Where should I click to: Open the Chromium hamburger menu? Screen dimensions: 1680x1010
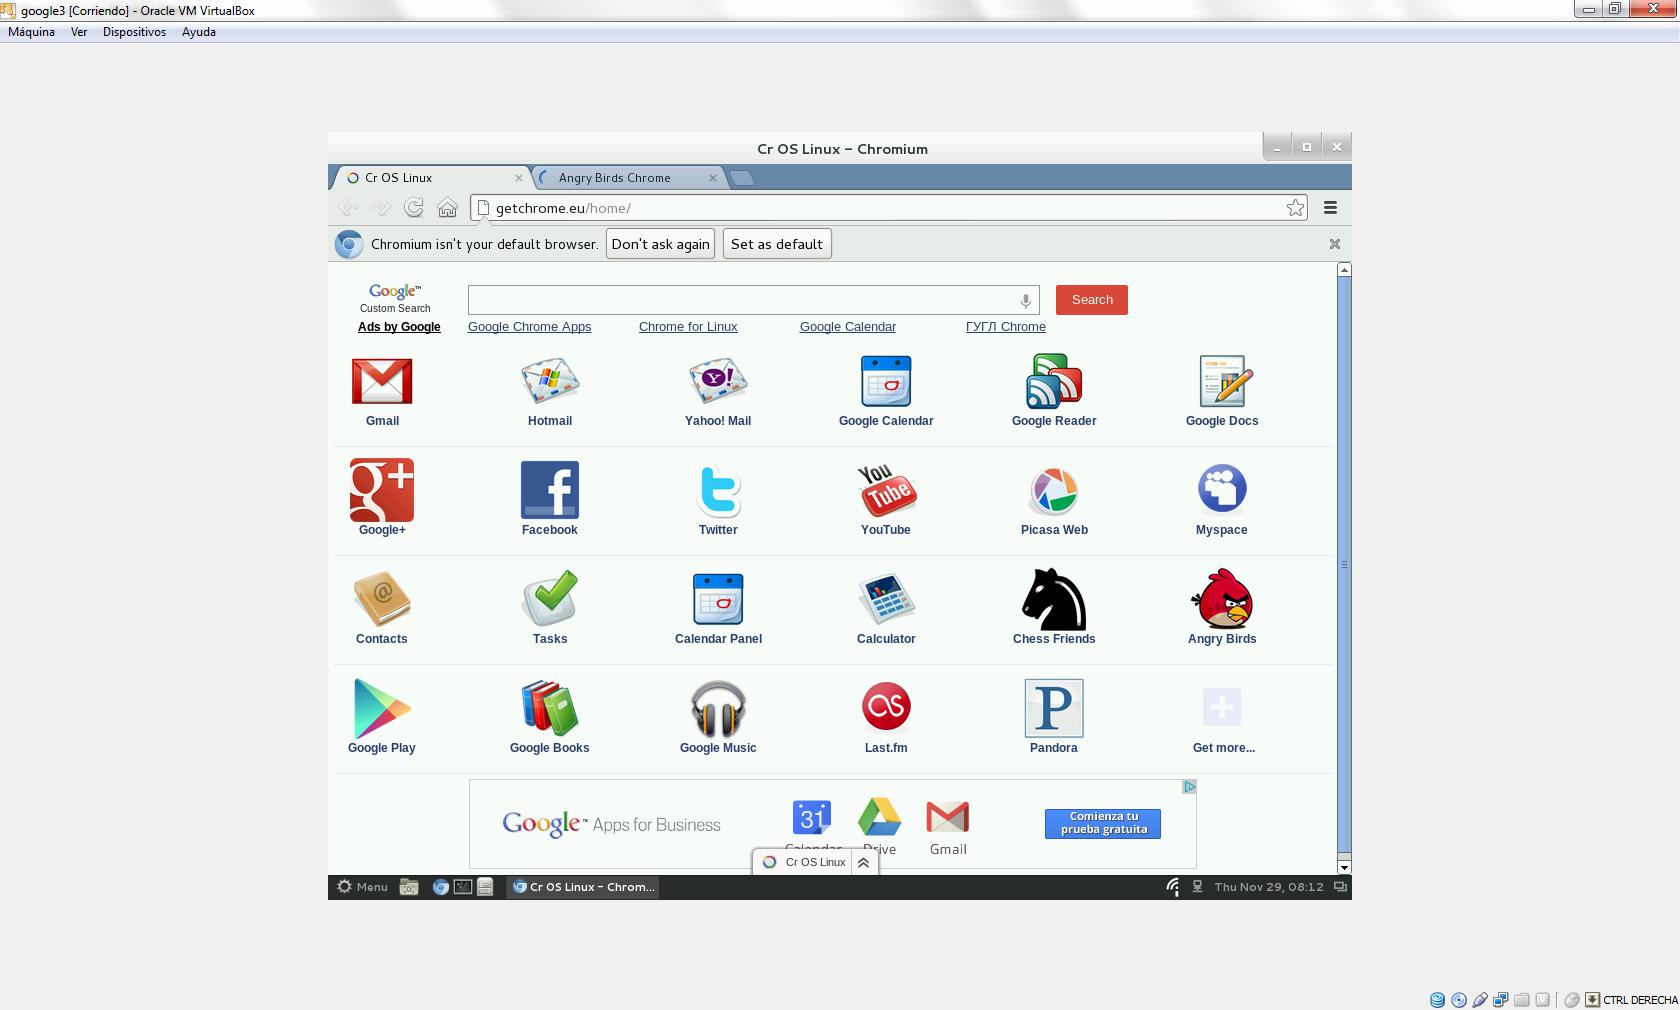(x=1330, y=208)
